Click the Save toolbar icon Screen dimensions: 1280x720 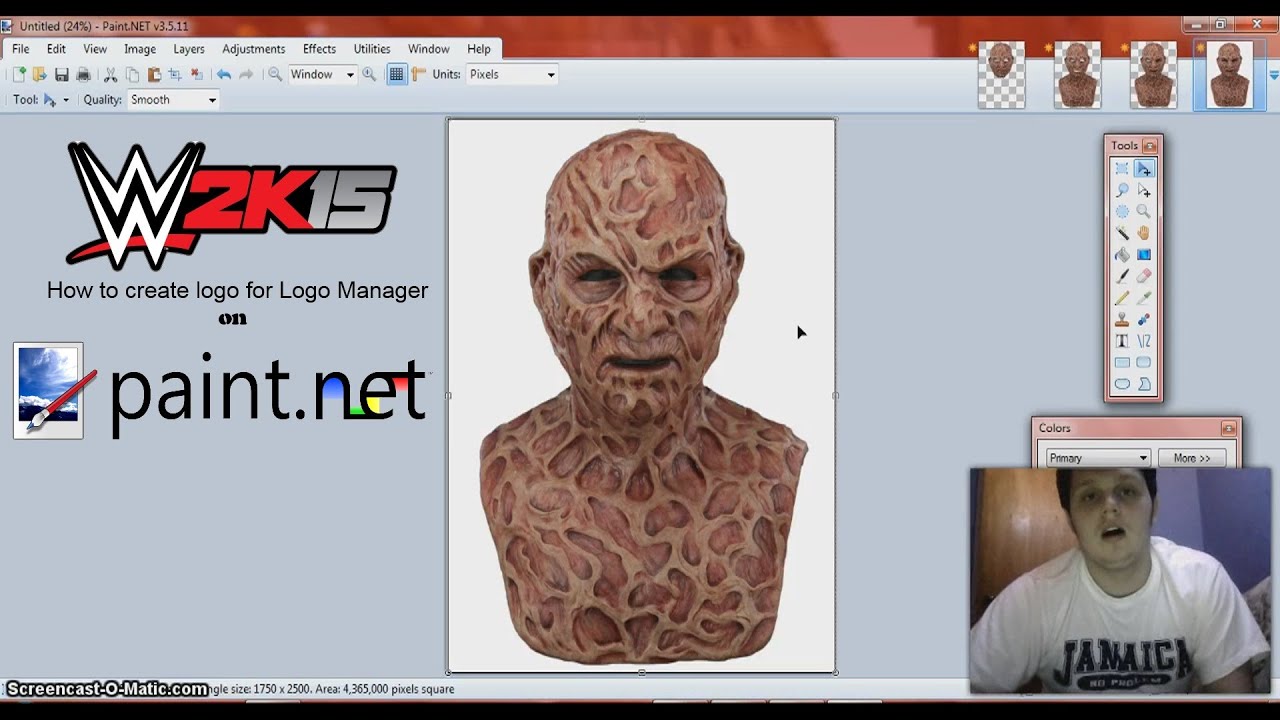(62, 74)
